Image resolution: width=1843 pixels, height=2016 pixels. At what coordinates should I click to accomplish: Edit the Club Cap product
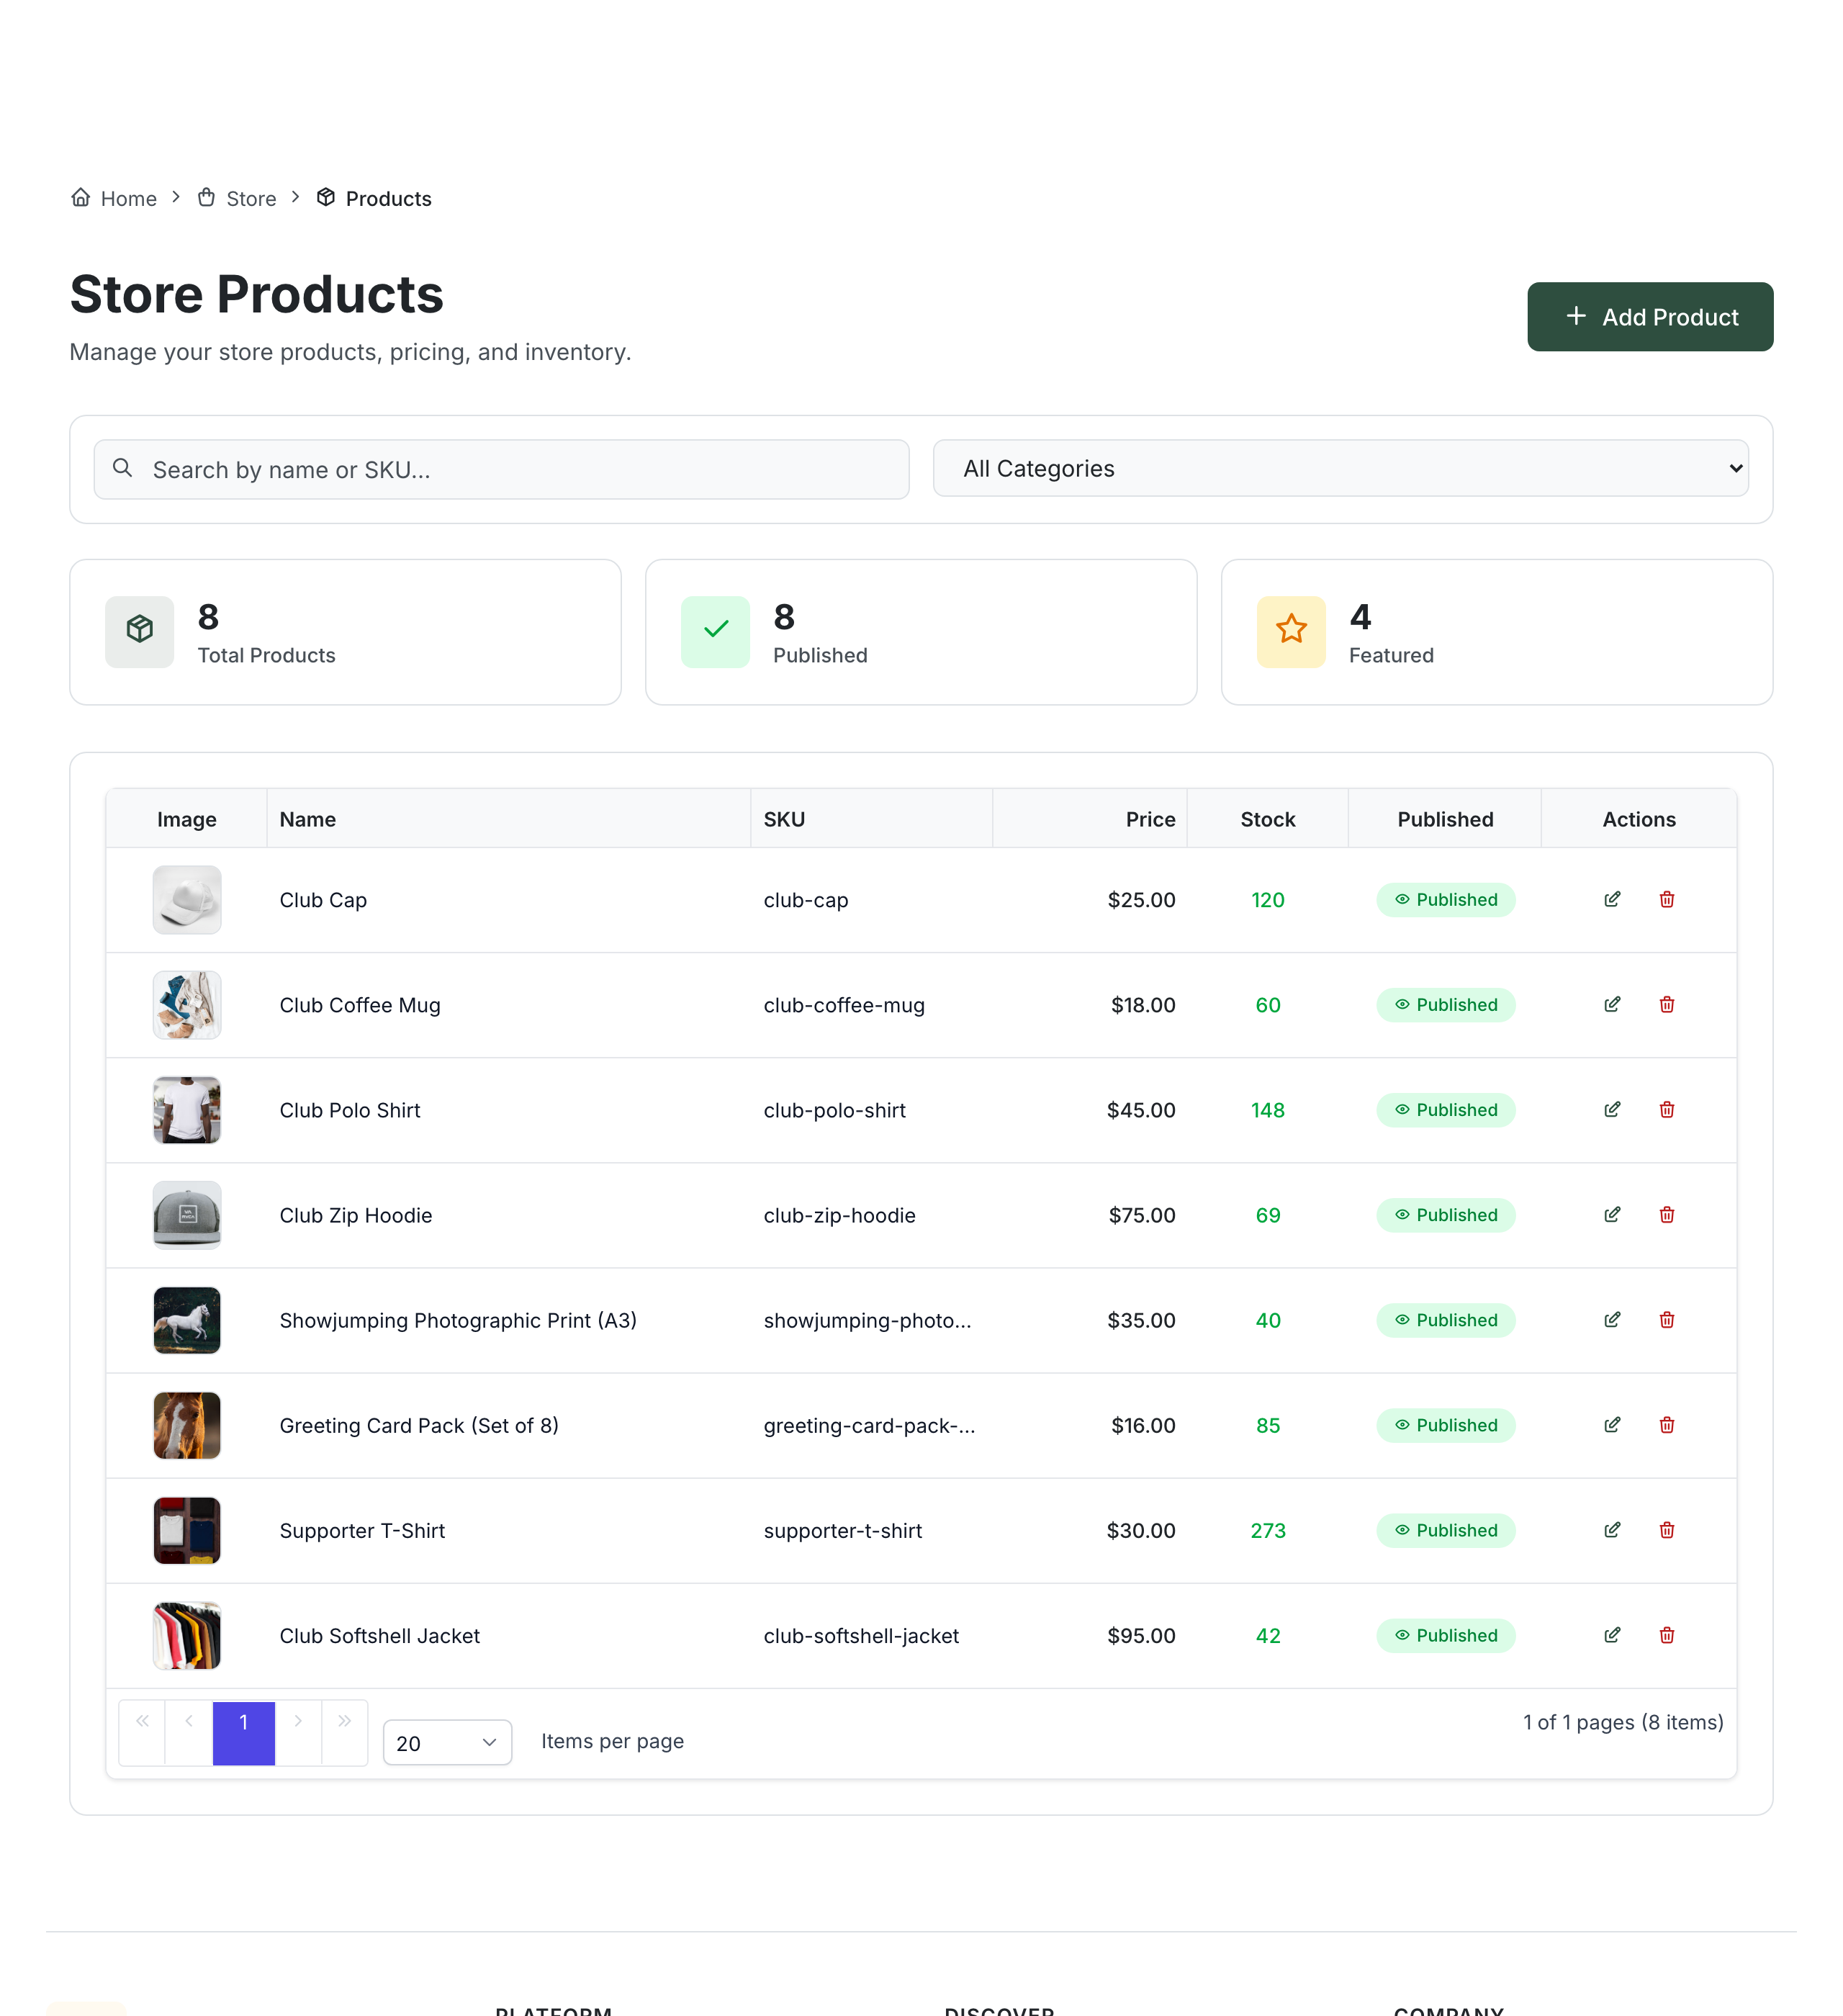click(x=1612, y=899)
